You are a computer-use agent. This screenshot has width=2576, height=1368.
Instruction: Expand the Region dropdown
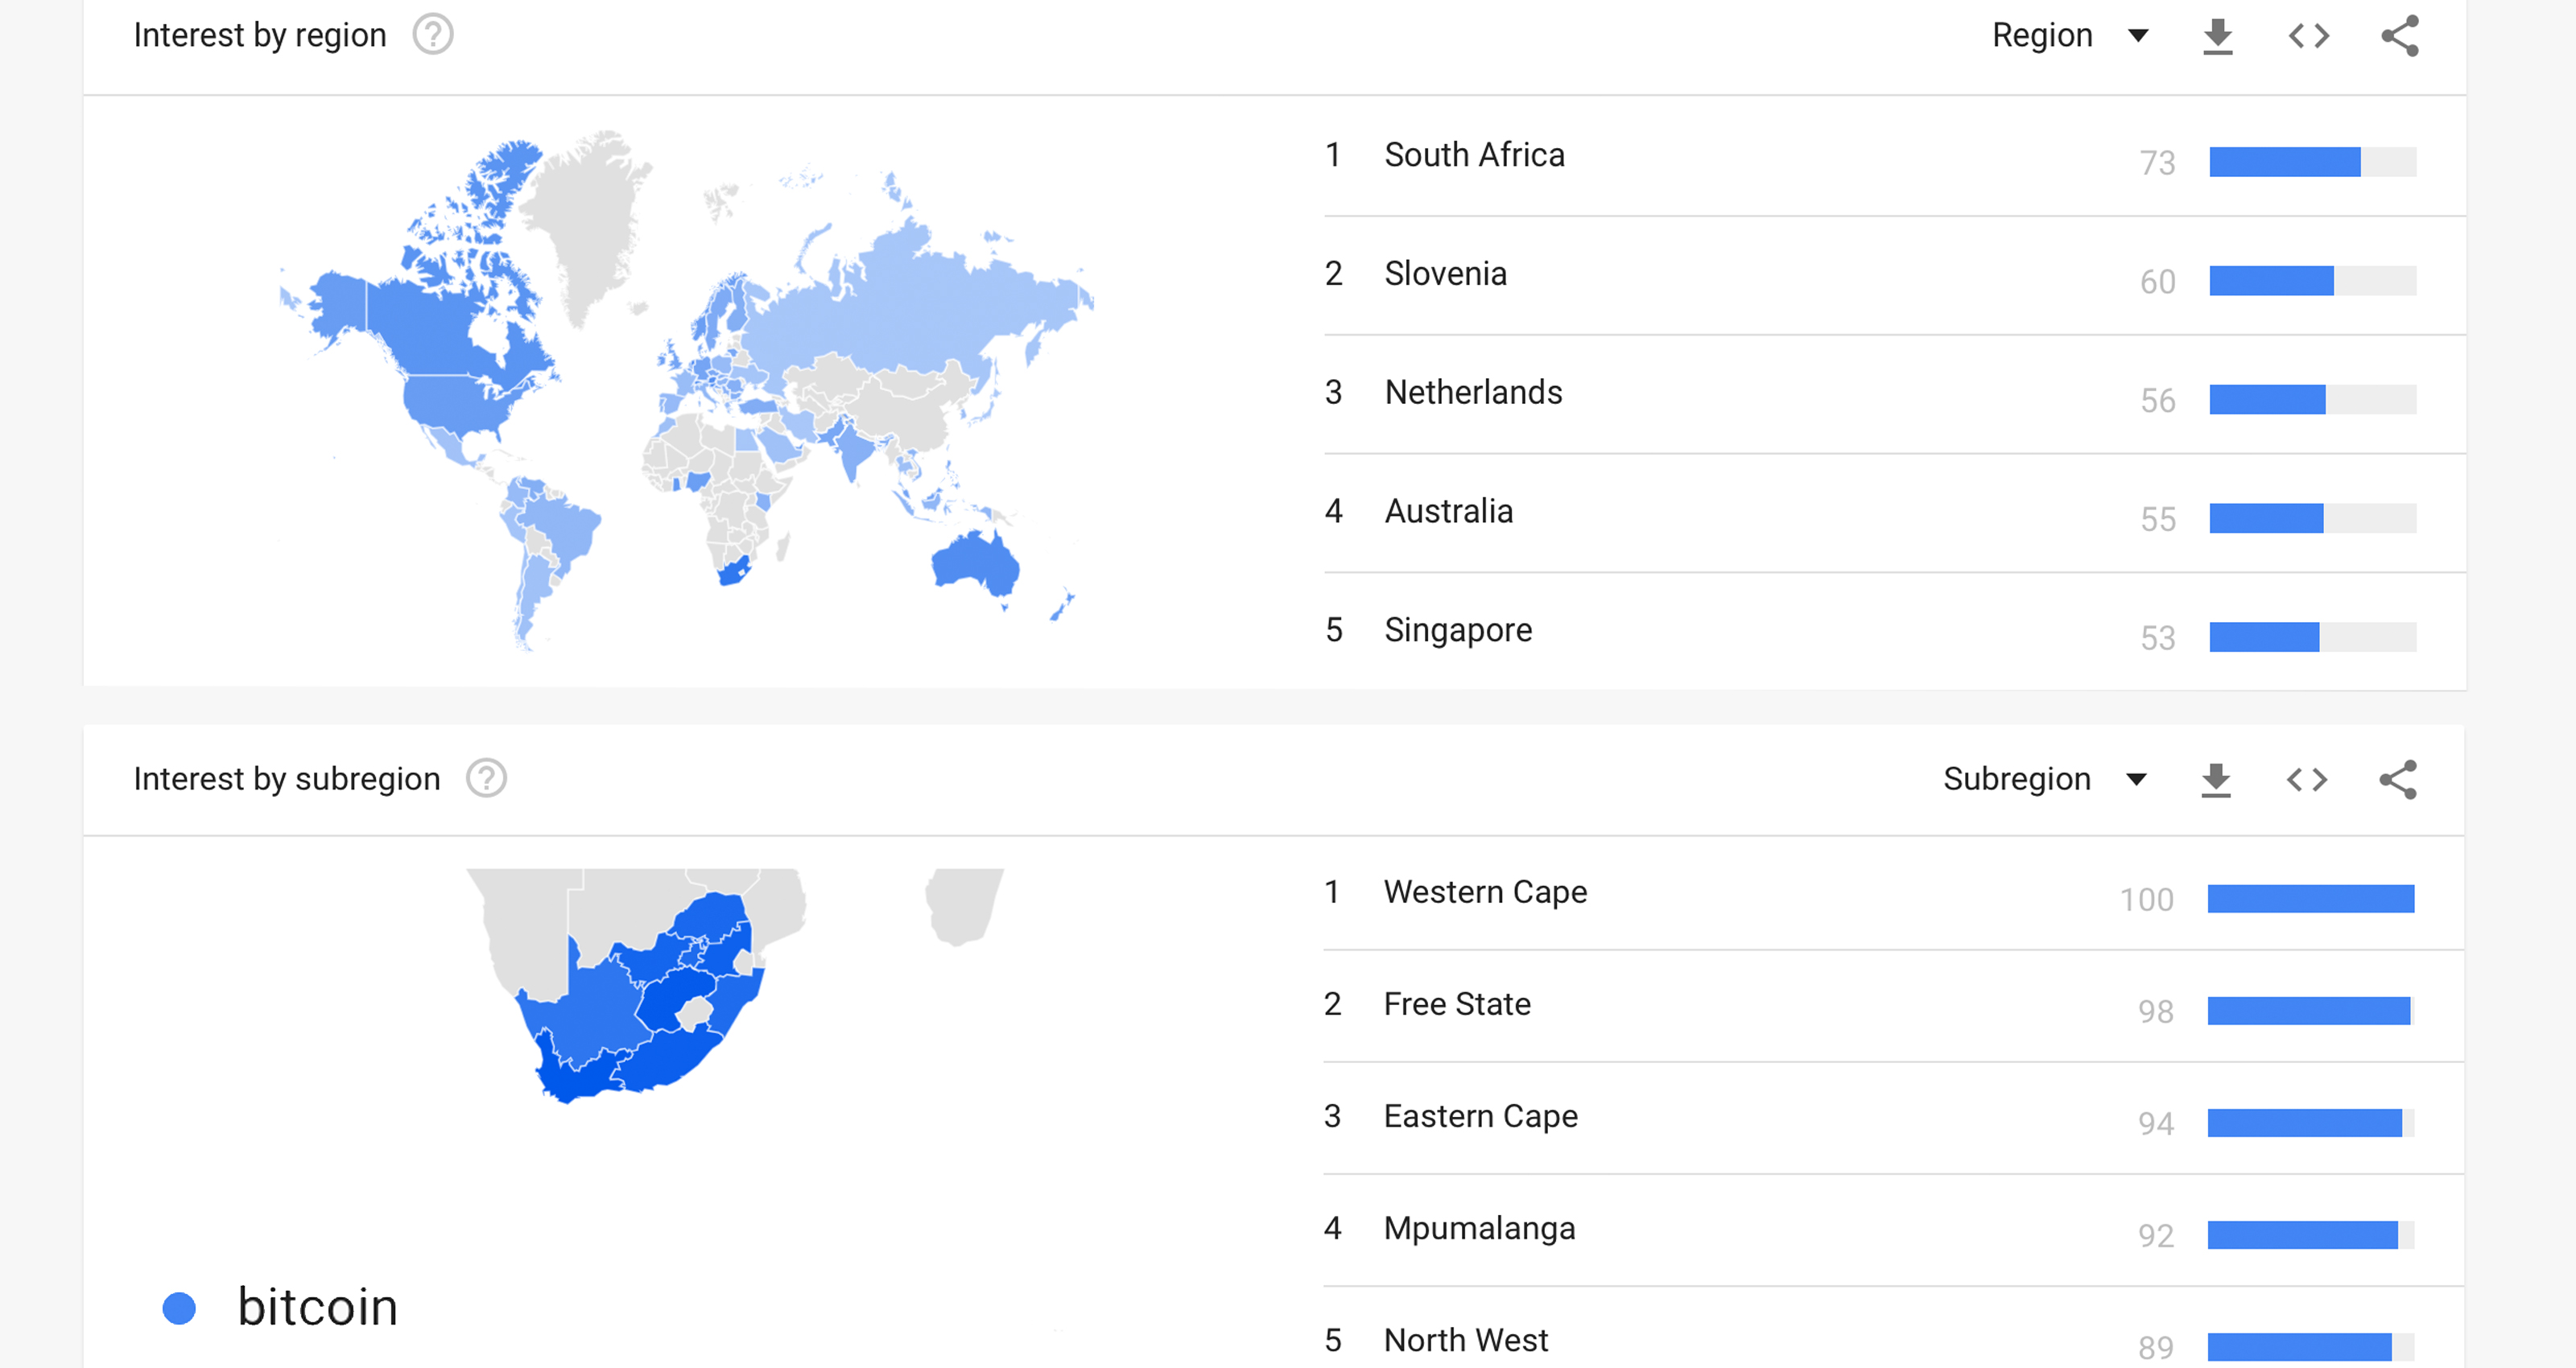pos(2069,36)
